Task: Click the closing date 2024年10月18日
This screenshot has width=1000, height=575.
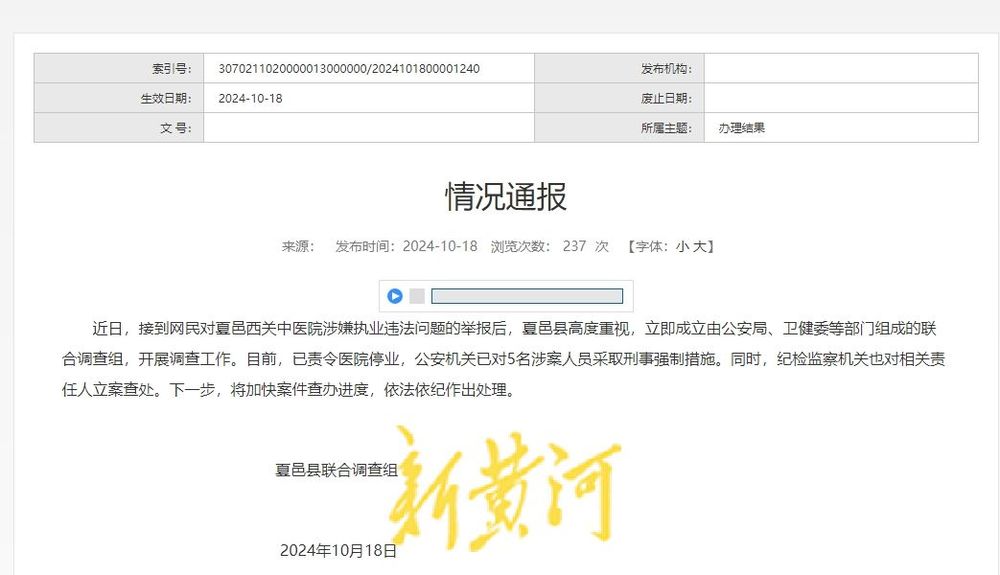Action: click(x=338, y=550)
